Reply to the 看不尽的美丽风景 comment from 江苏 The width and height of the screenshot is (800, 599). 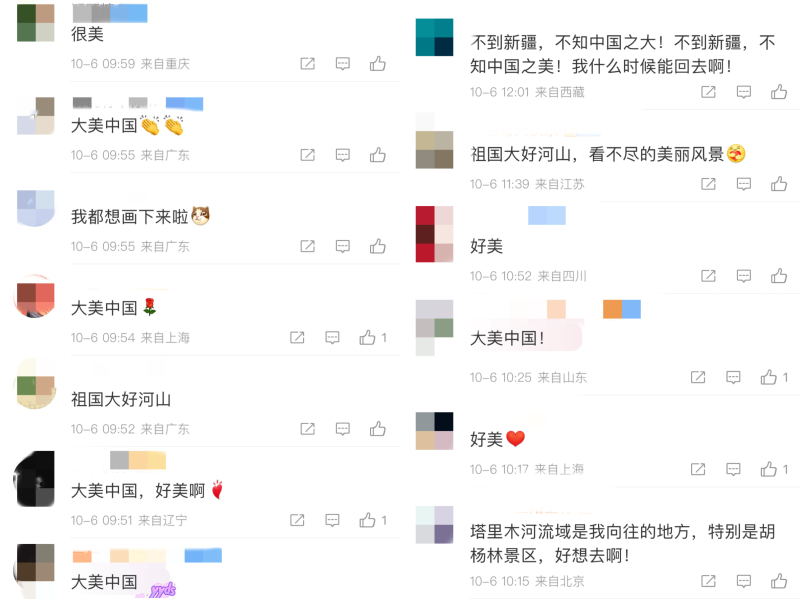pyautogui.click(x=743, y=184)
